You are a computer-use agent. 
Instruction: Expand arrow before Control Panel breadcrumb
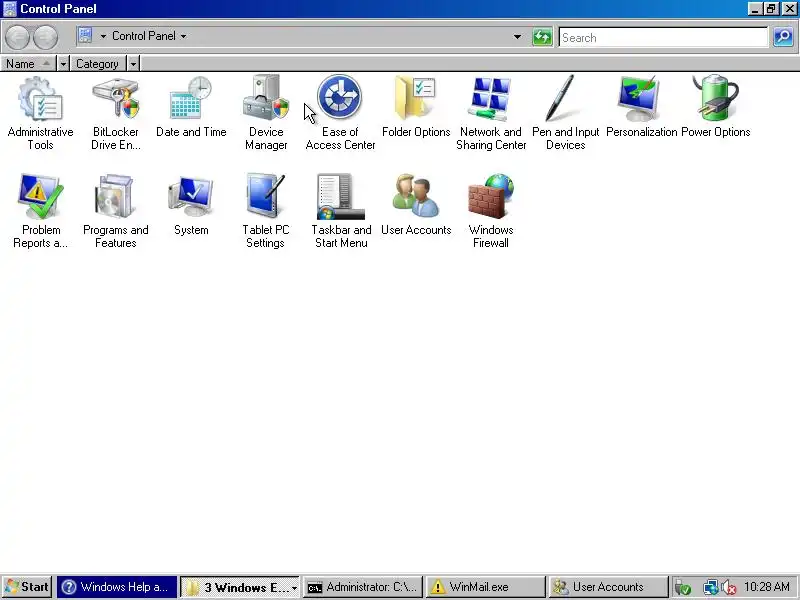coord(103,36)
